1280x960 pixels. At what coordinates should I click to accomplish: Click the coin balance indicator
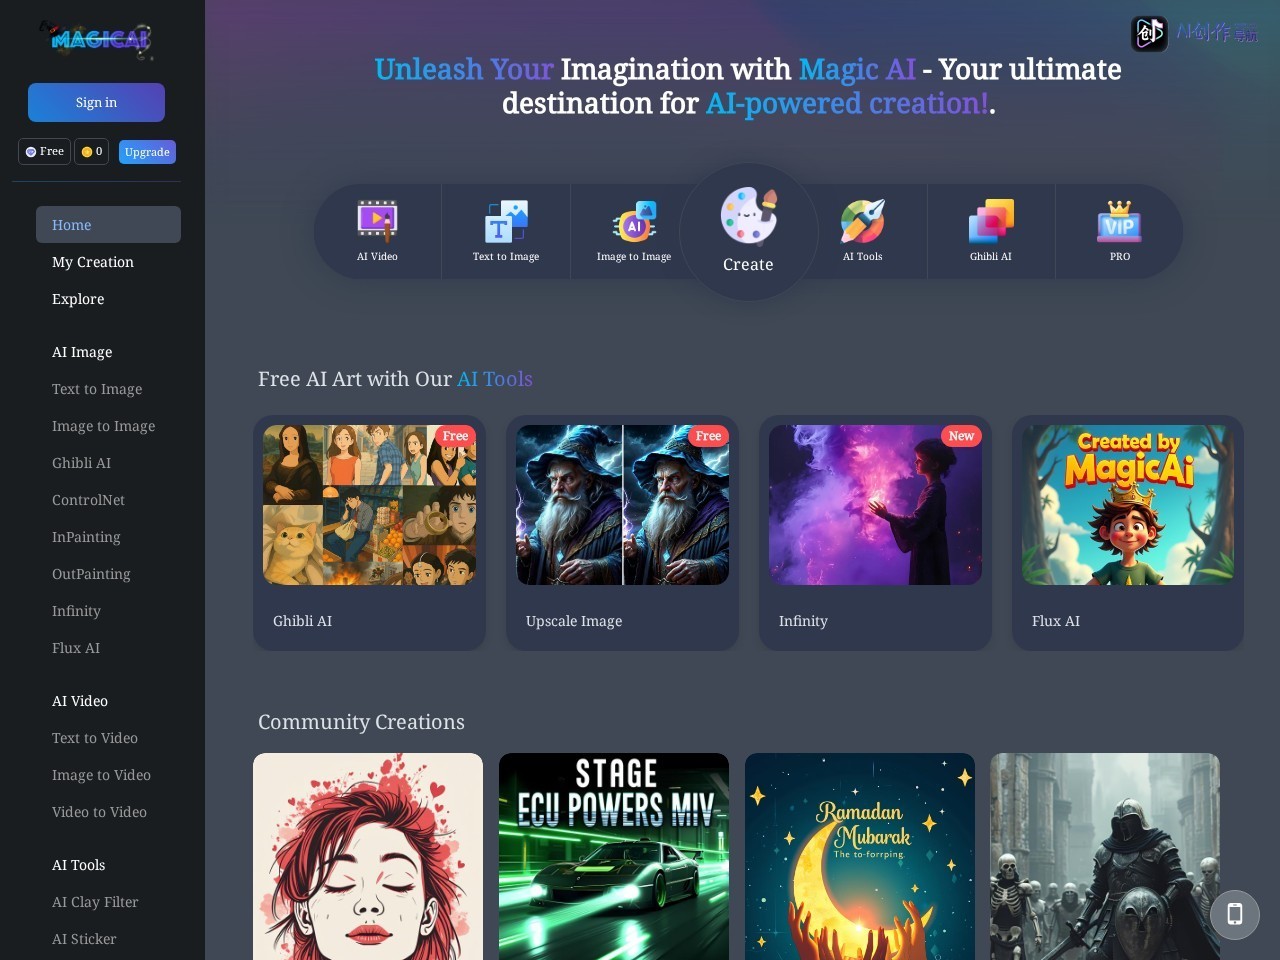tap(91, 152)
